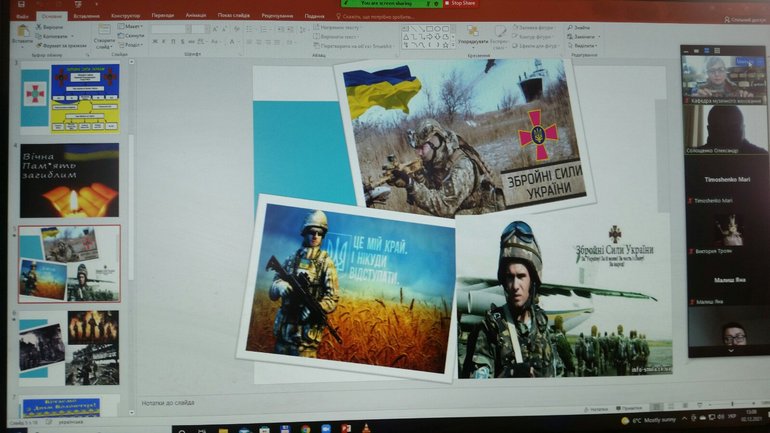Open the File (Файл) tab
The width and height of the screenshot is (770, 433).
pyautogui.click(x=22, y=16)
